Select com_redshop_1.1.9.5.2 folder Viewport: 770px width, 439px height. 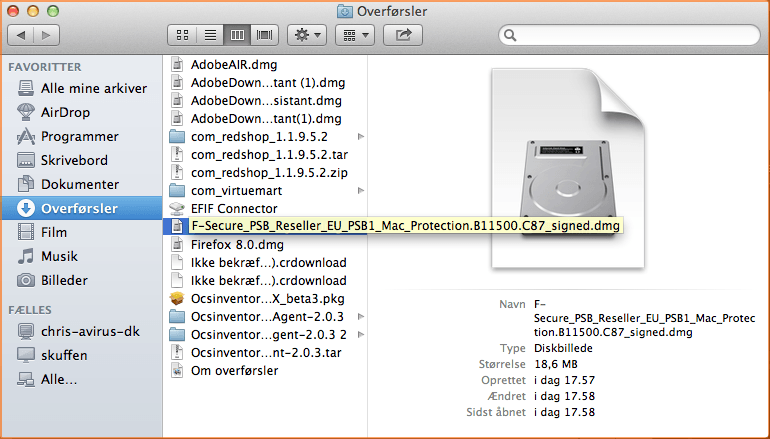265,137
